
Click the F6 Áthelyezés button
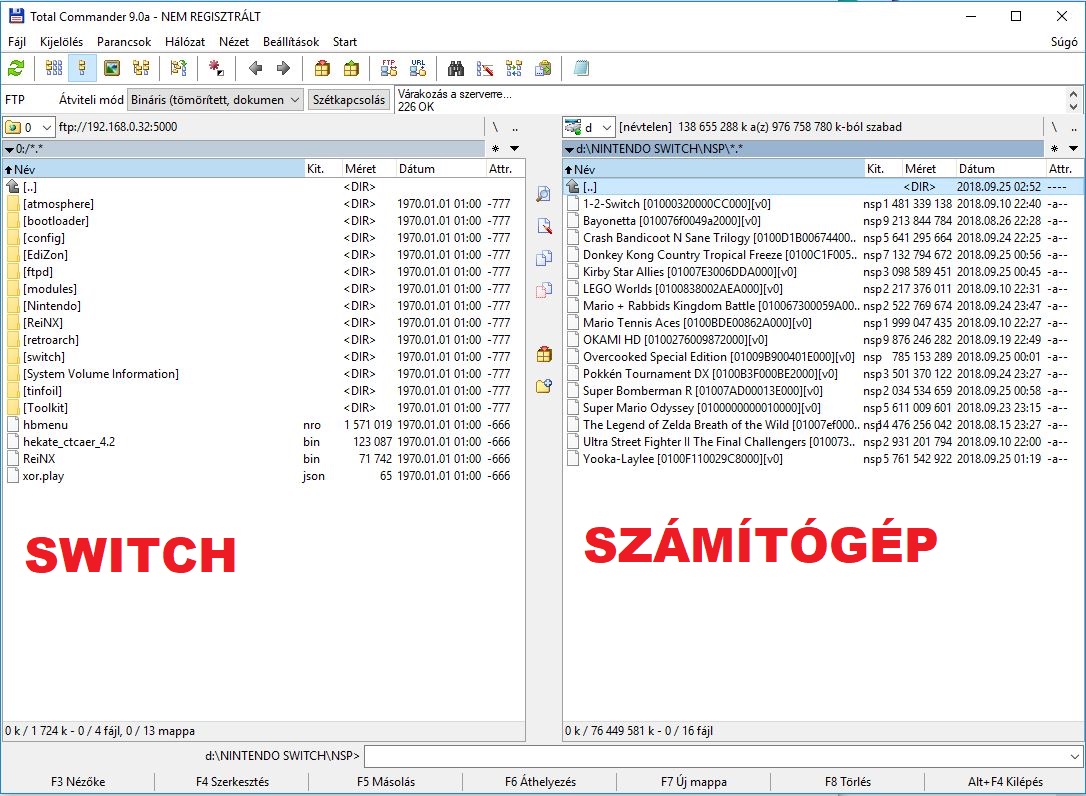(540, 781)
